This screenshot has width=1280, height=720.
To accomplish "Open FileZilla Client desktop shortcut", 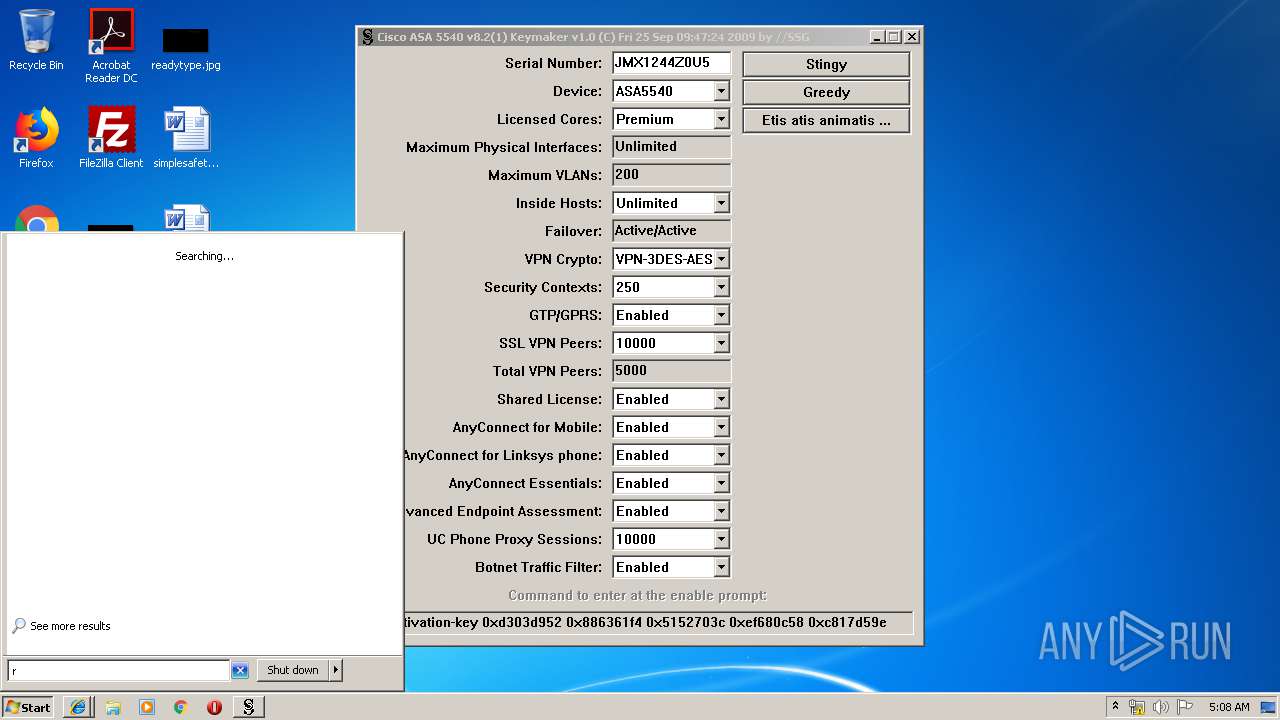I will pyautogui.click(x=111, y=138).
